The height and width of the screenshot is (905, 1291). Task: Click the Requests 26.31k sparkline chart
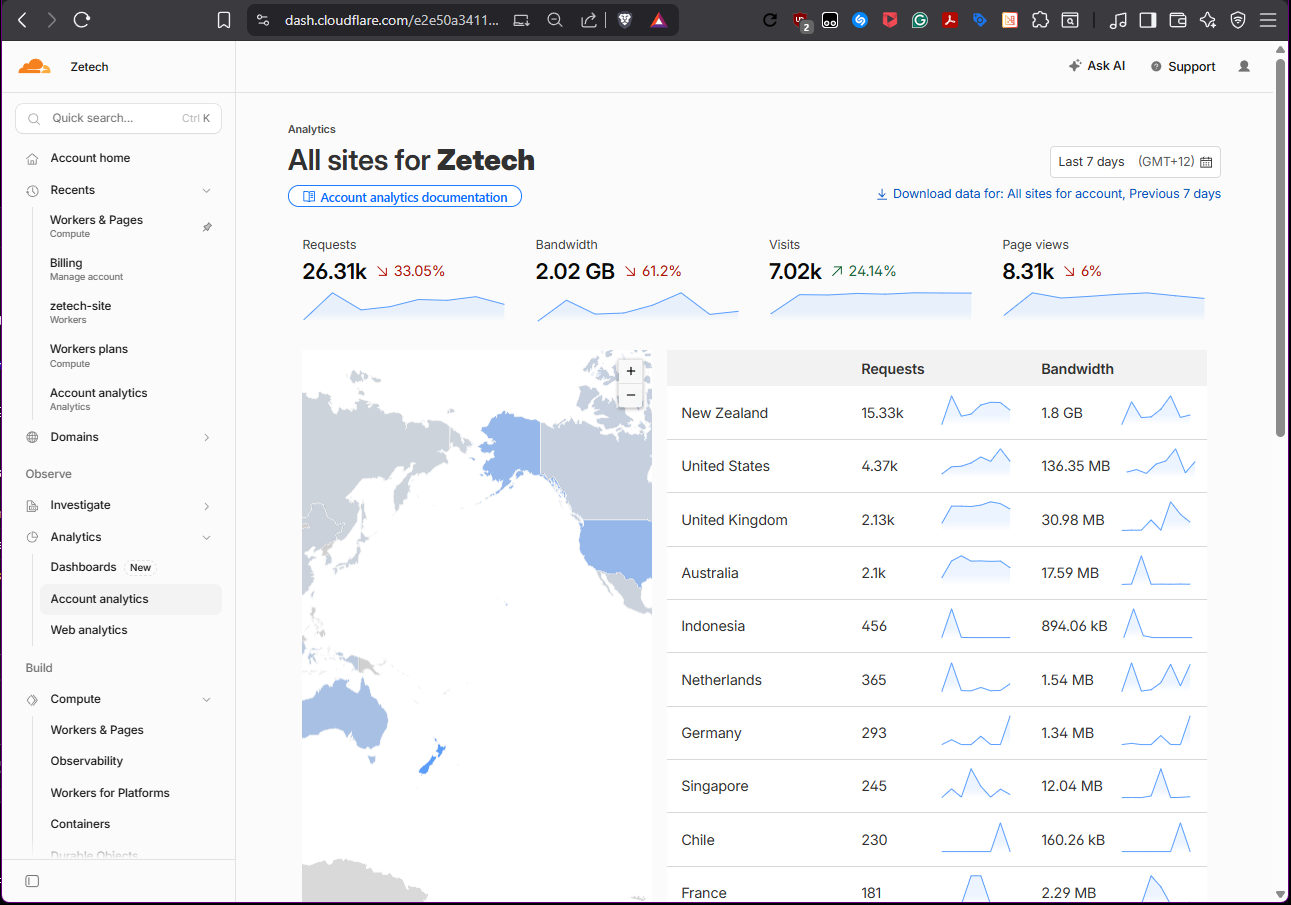pos(404,306)
